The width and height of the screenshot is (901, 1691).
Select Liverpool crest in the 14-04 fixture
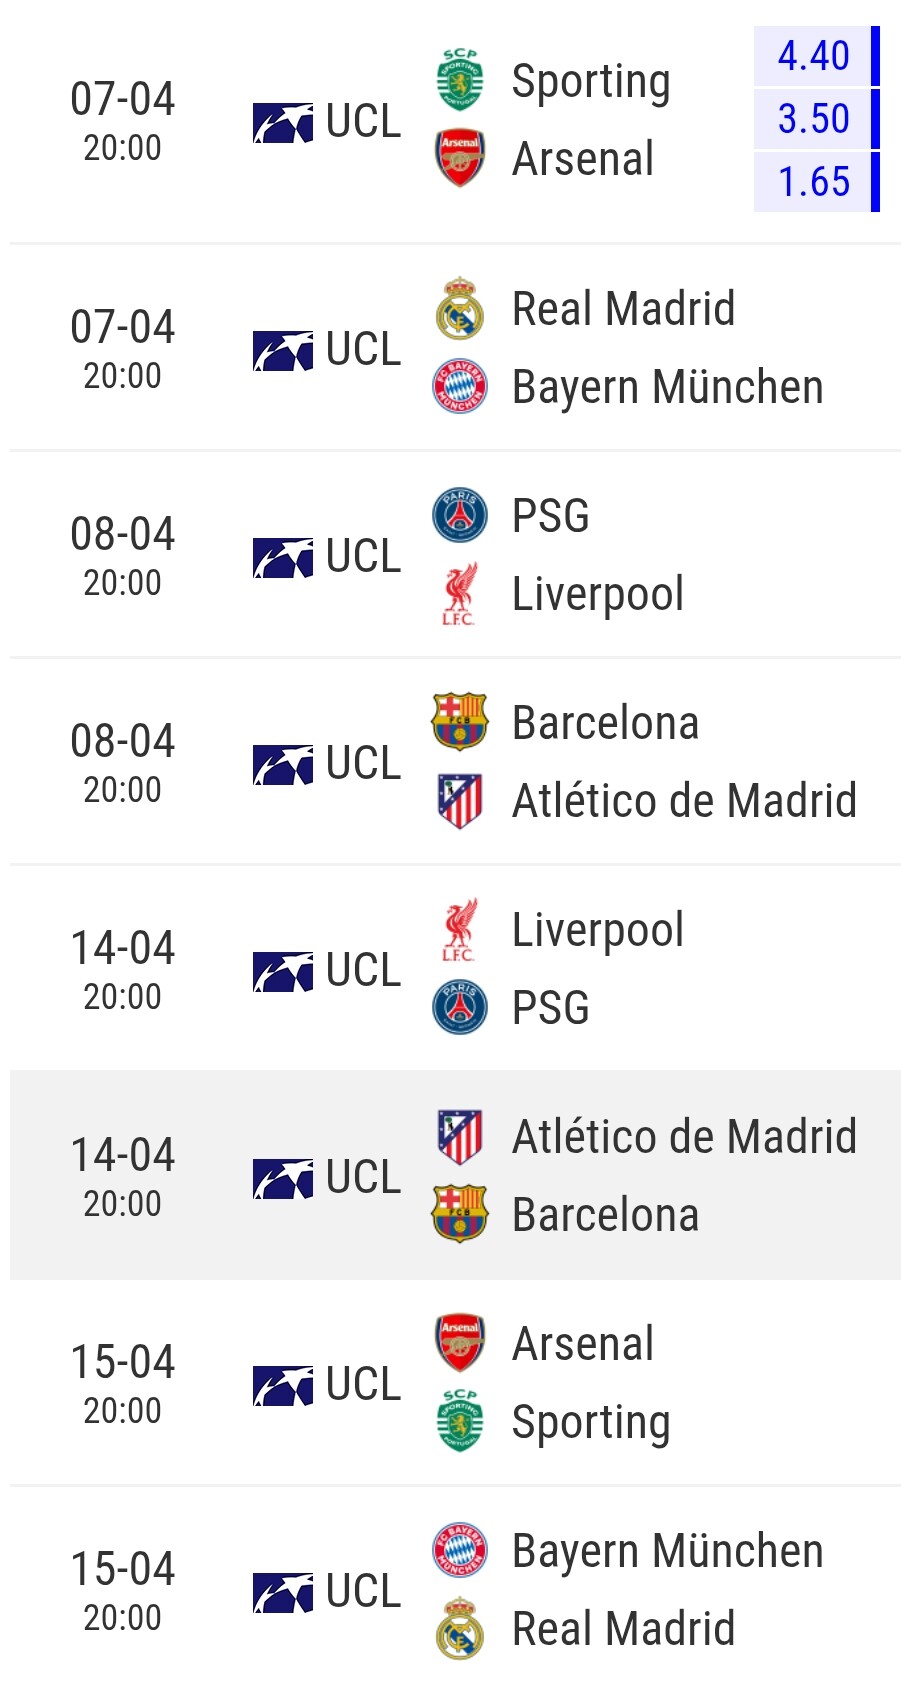coord(460,929)
